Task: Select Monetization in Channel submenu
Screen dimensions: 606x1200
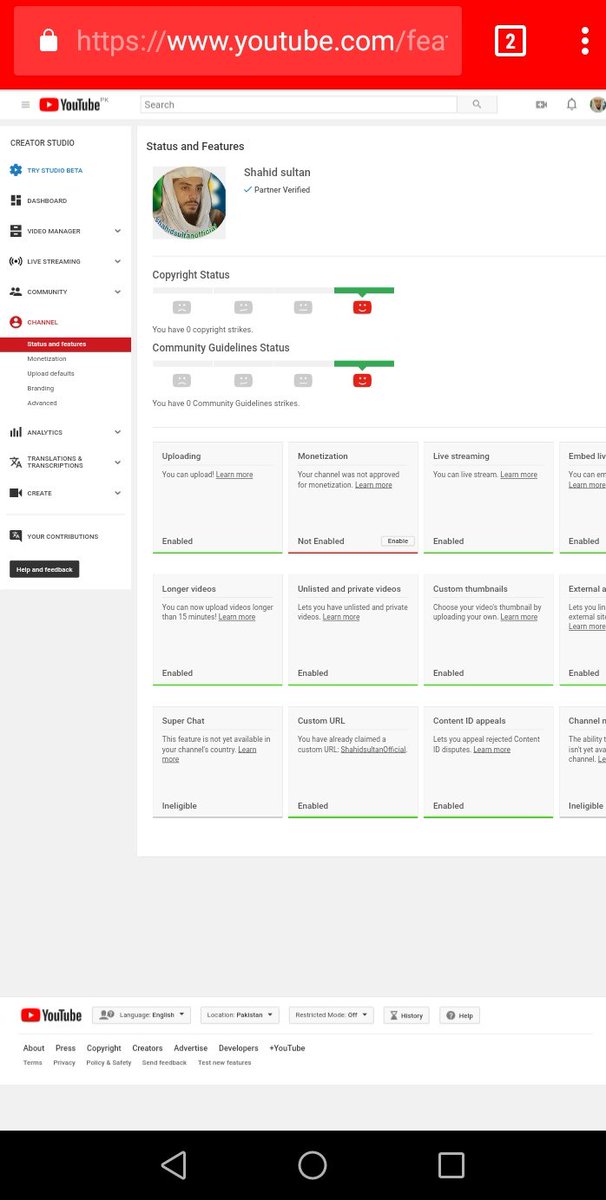Action: 47,359
